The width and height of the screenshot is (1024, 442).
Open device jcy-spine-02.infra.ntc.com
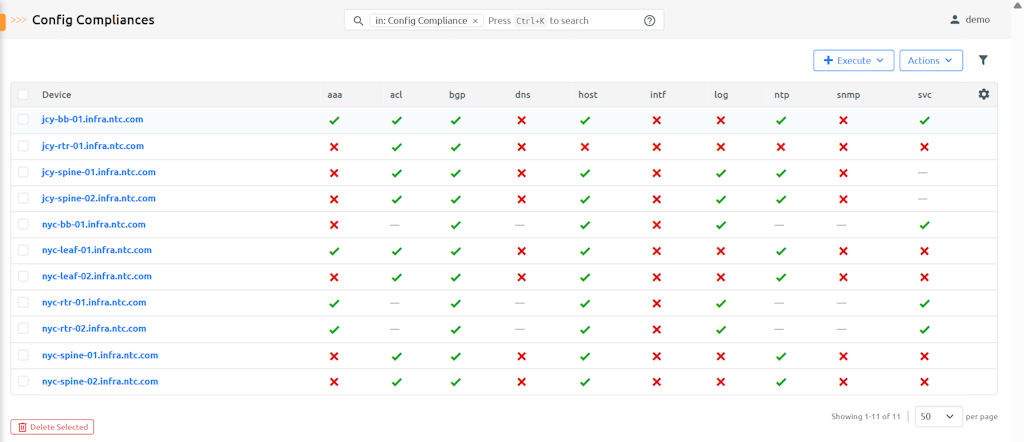99,198
